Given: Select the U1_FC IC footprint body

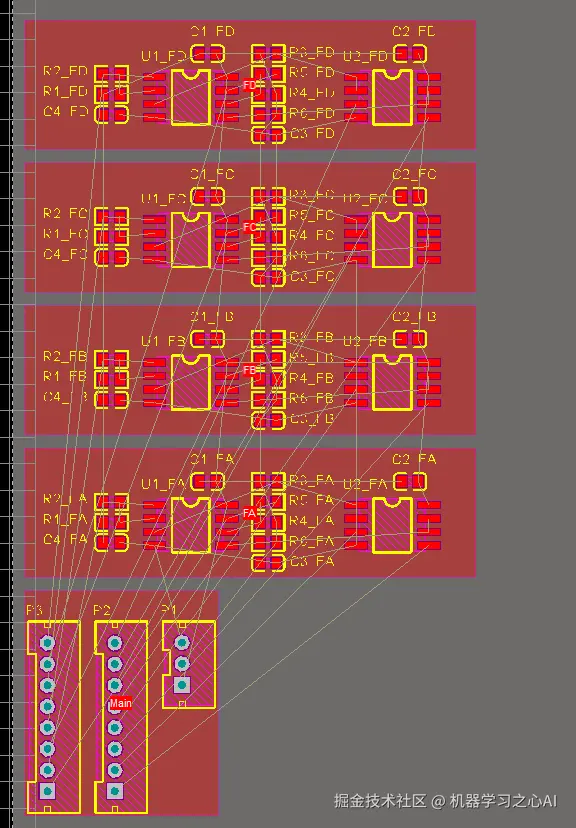Looking at the screenshot, I should 191,240.
